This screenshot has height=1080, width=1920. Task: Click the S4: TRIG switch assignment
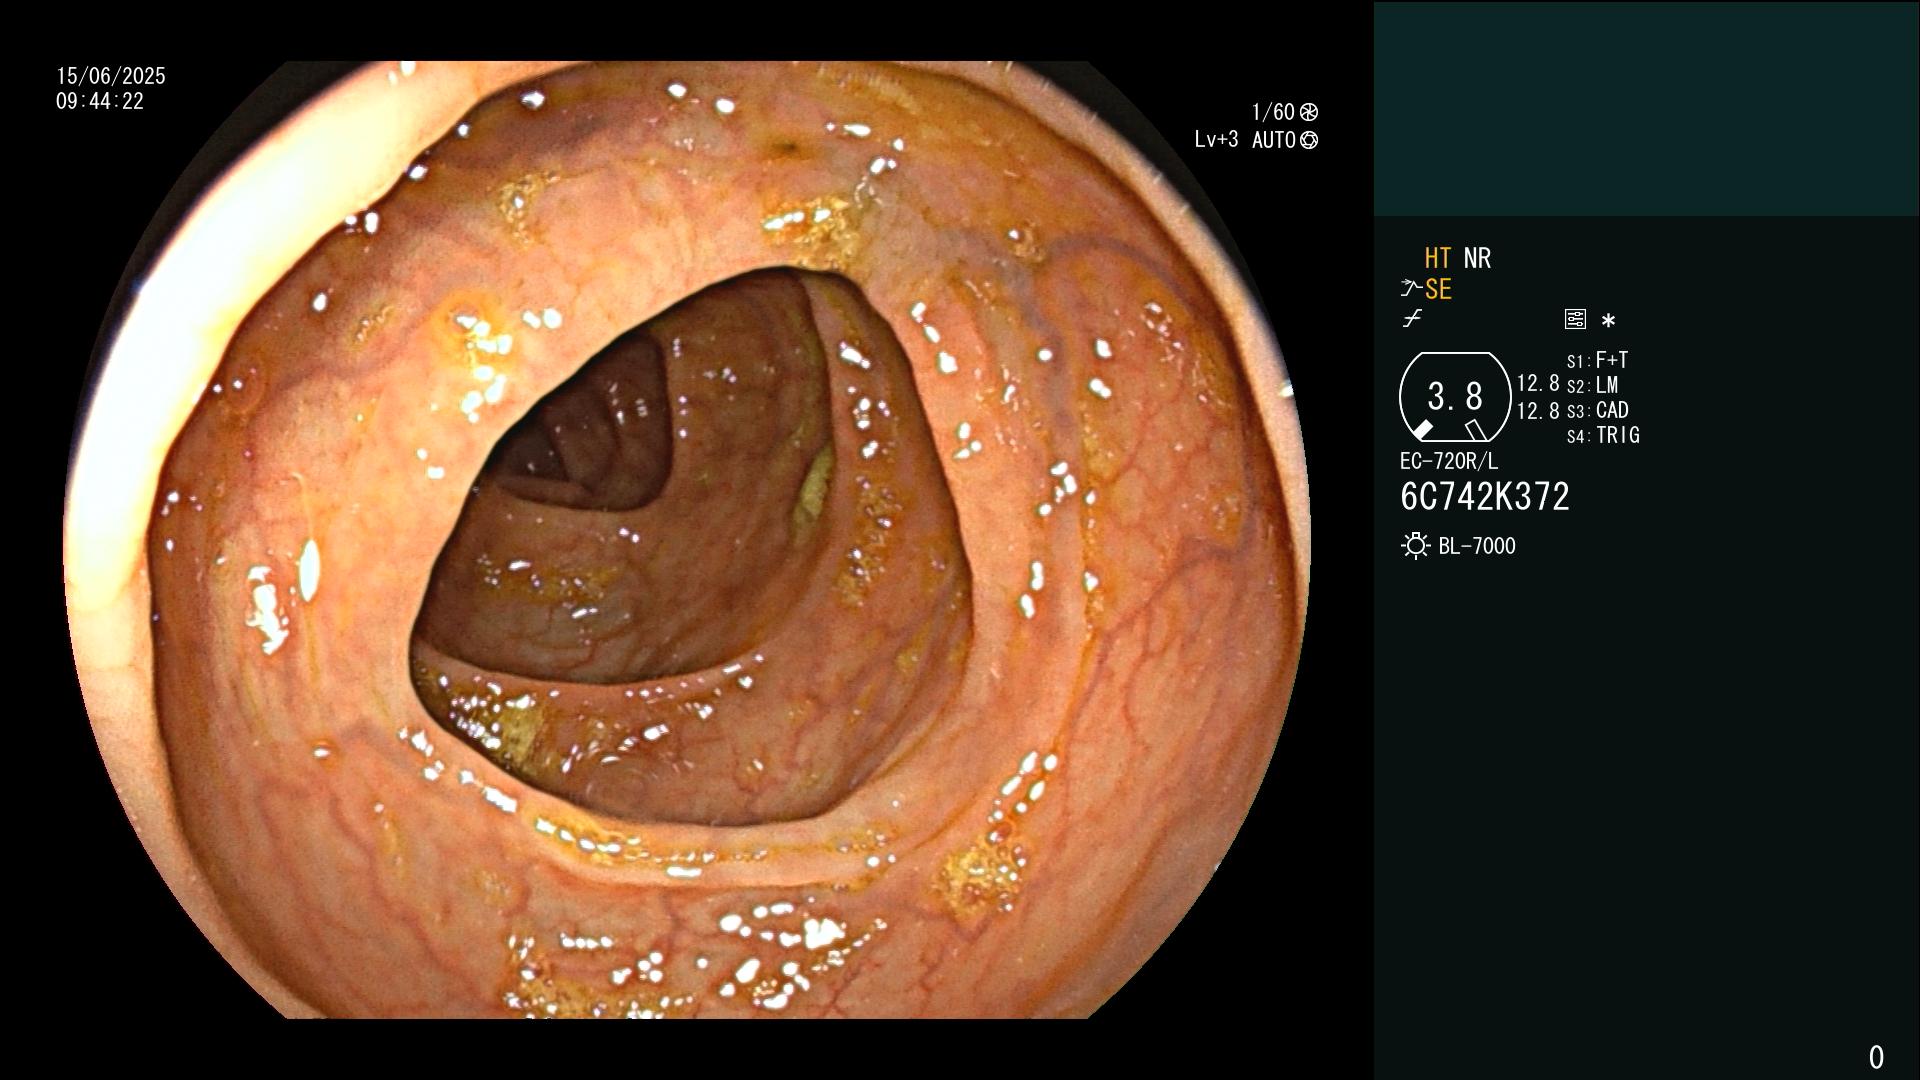tap(1603, 435)
